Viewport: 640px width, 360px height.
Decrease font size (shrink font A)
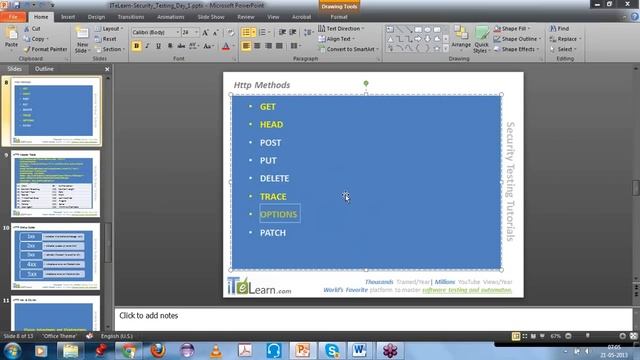[x=215, y=32]
